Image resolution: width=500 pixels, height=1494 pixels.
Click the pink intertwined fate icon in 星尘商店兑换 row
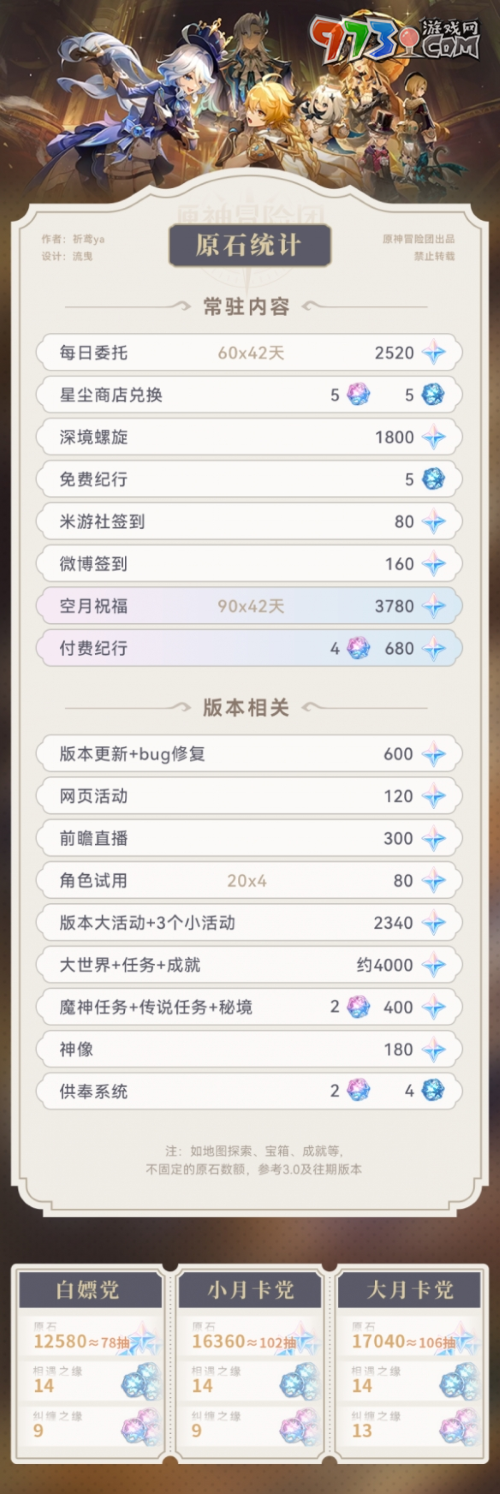358,395
